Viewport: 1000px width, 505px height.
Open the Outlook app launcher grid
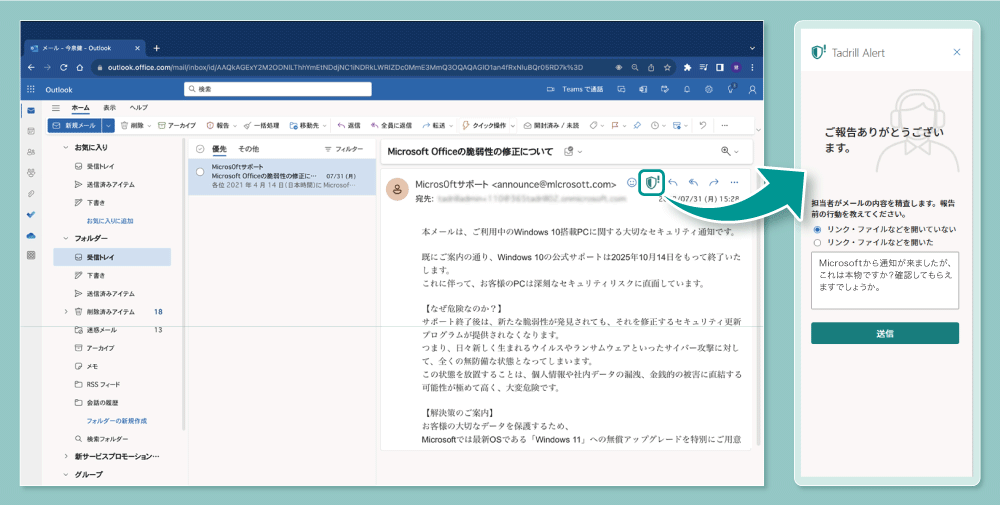pos(31,89)
